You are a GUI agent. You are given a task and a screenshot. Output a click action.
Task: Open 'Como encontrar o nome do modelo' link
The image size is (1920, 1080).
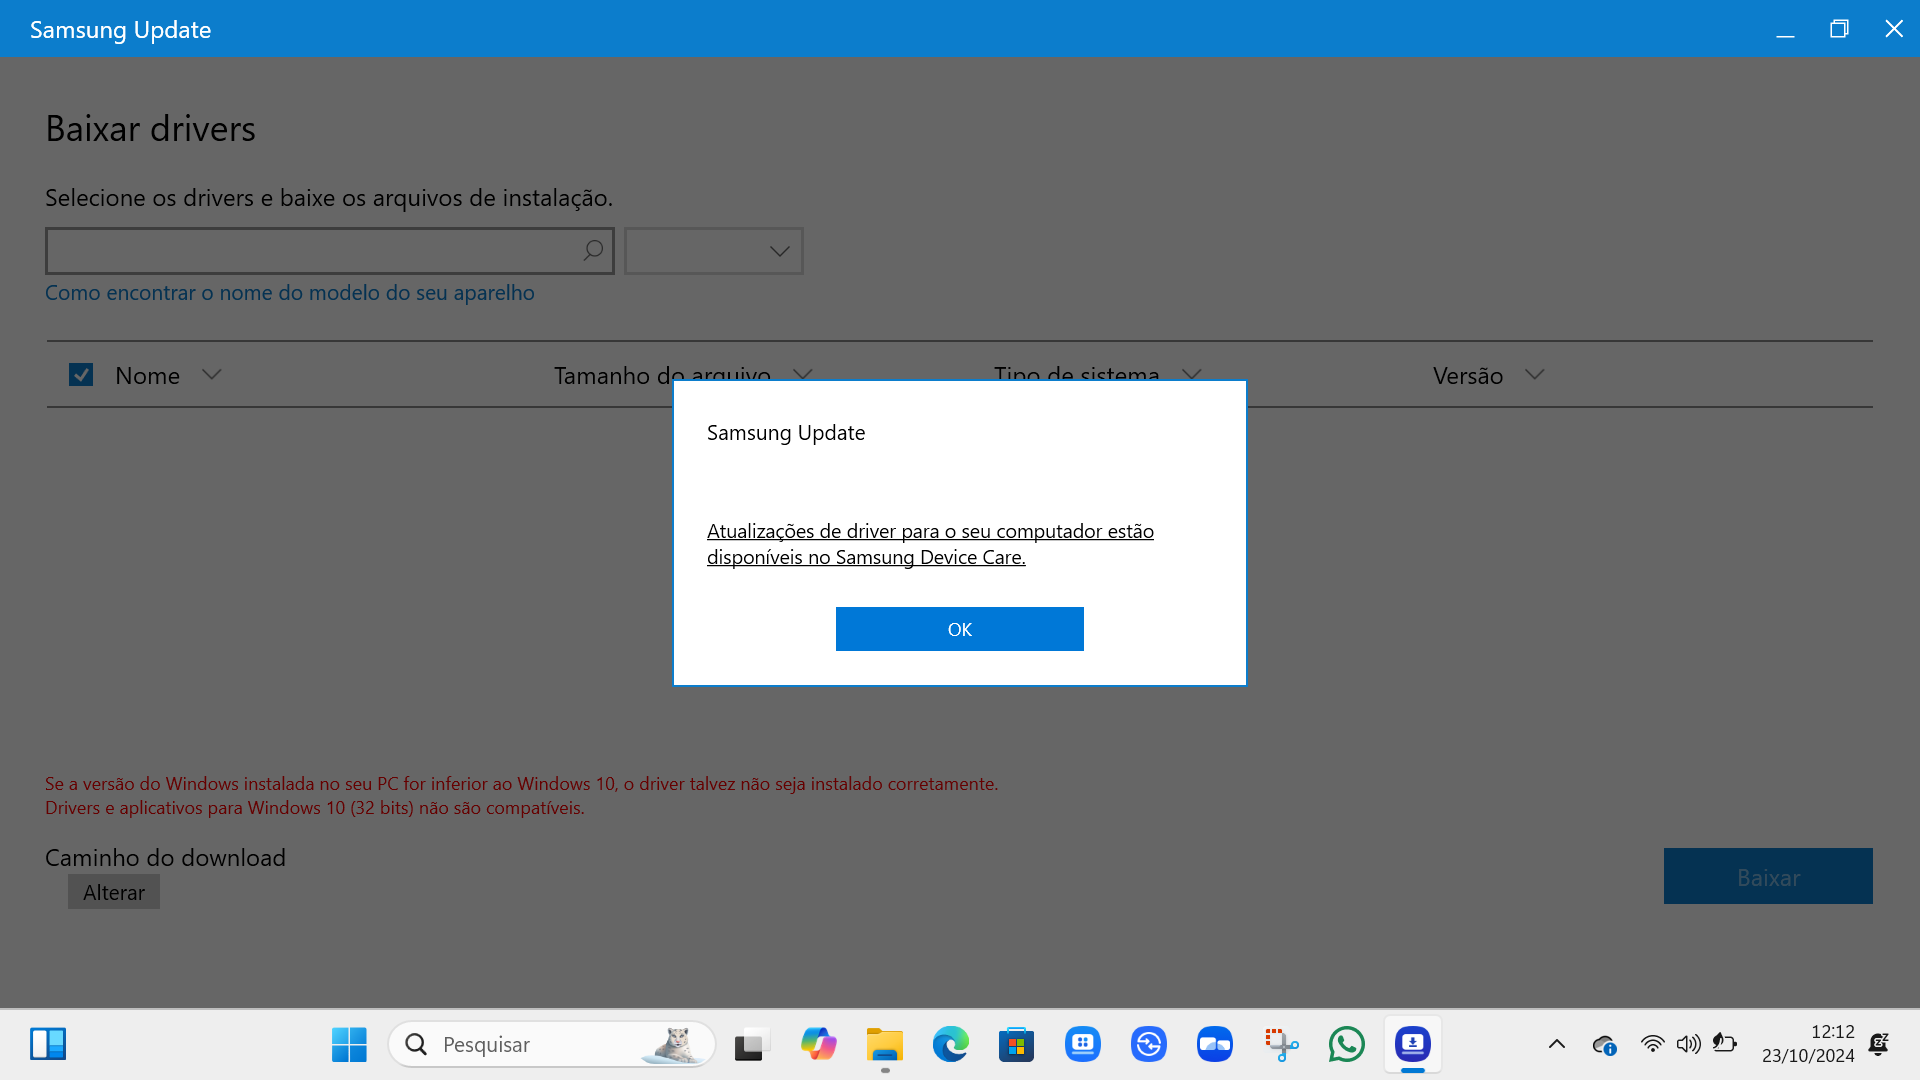(x=290, y=293)
